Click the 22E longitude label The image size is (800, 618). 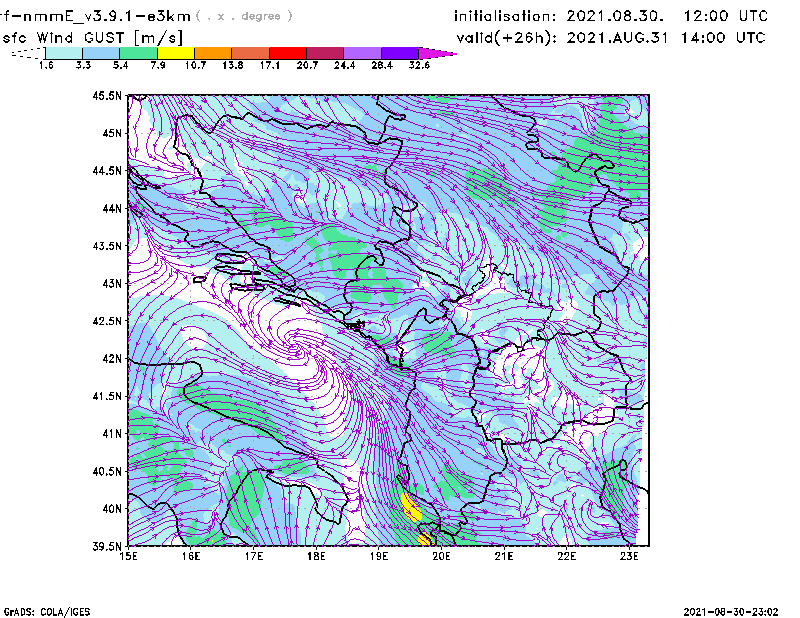(567, 556)
